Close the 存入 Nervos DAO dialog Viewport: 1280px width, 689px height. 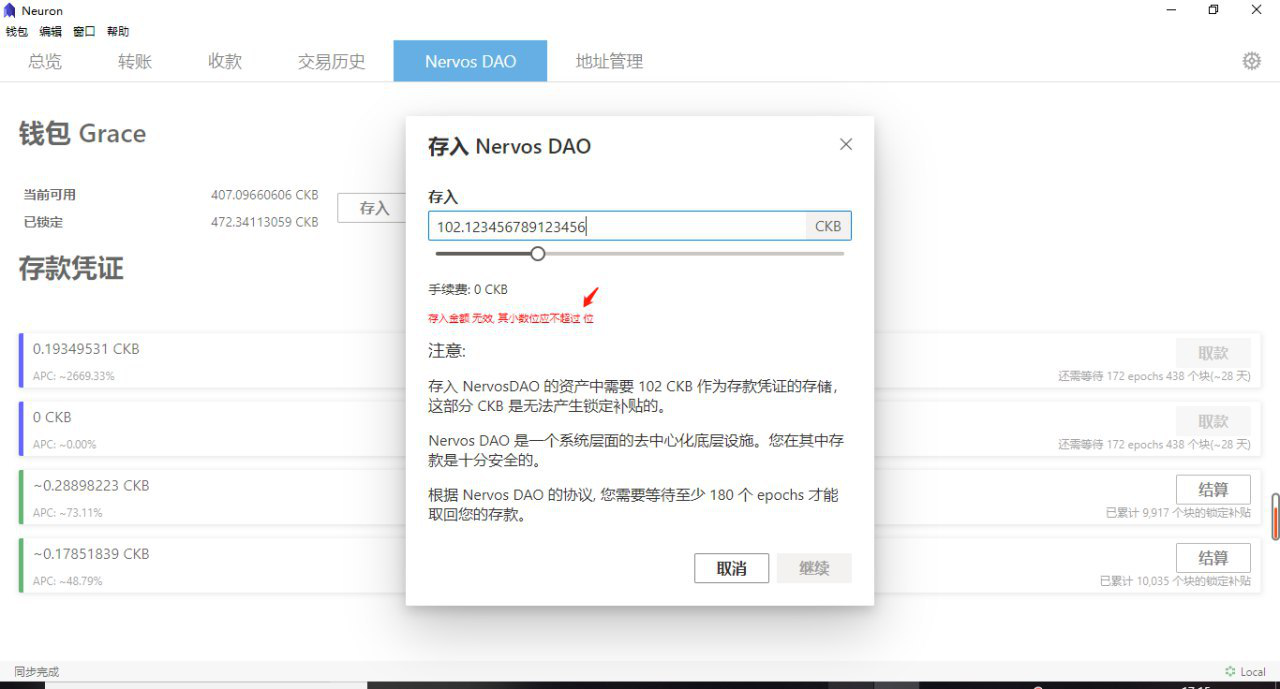[846, 144]
